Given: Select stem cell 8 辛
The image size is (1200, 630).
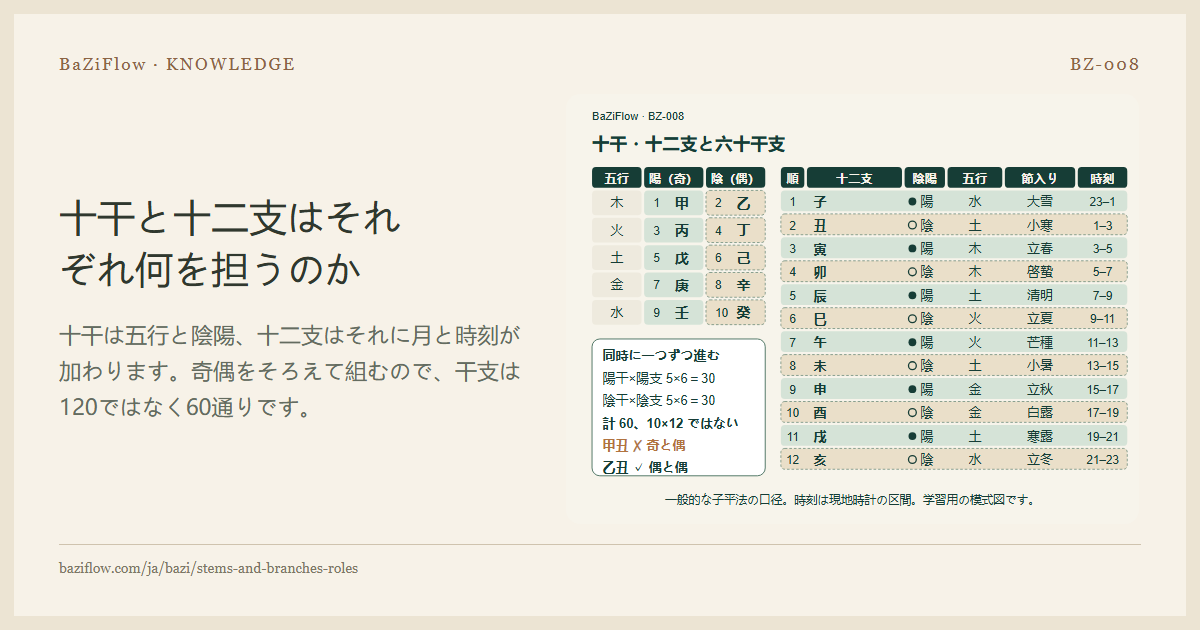Looking at the screenshot, I should pyautogui.click(x=735, y=285).
